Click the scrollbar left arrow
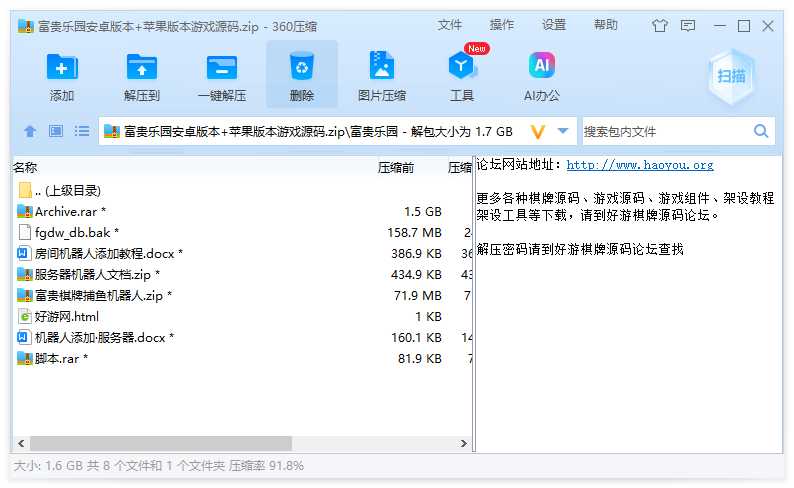 coord(21,443)
